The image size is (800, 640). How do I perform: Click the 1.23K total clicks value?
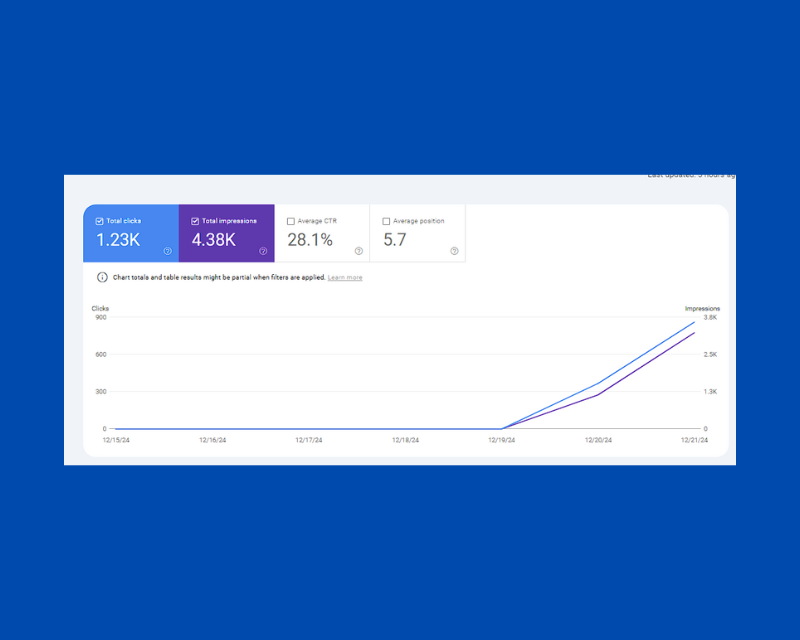point(118,240)
